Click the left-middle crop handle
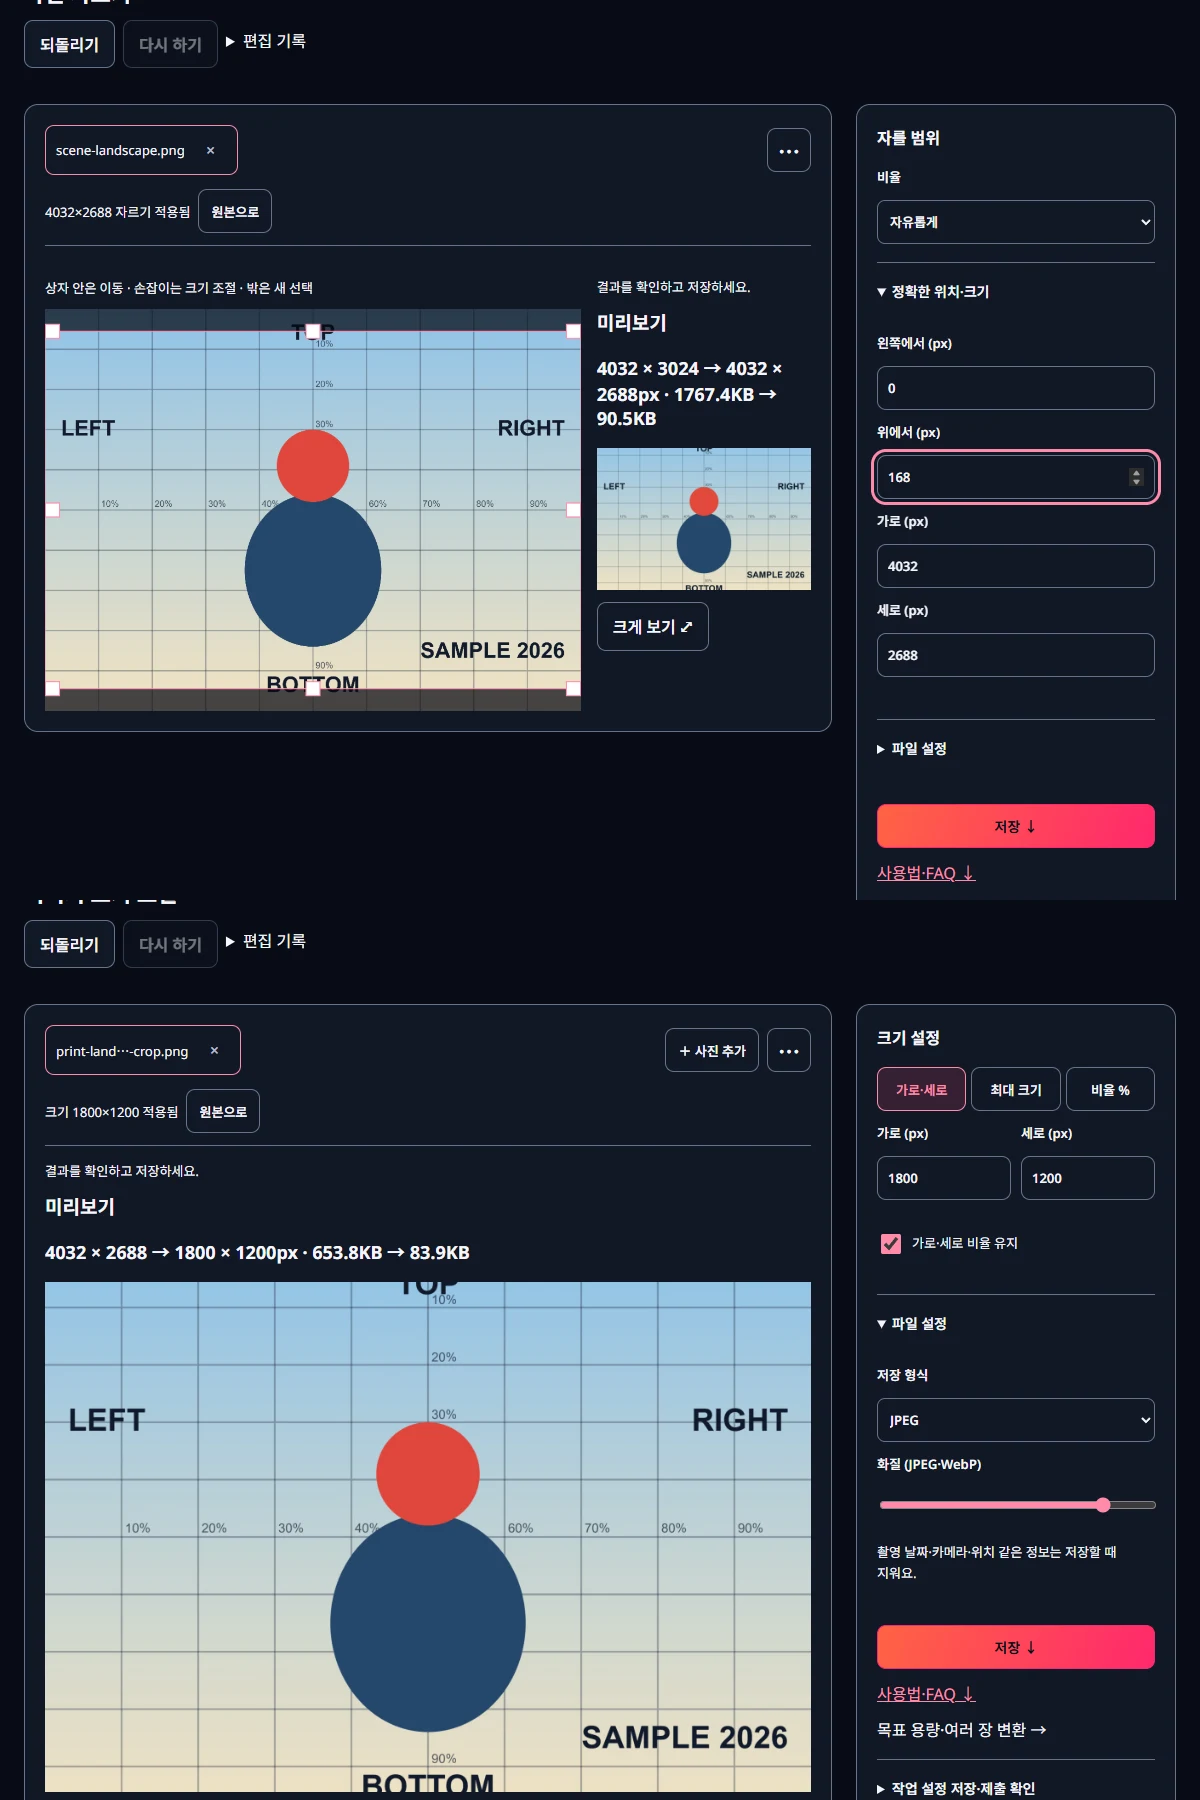This screenshot has height=1800, width=1200. pos(53,510)
